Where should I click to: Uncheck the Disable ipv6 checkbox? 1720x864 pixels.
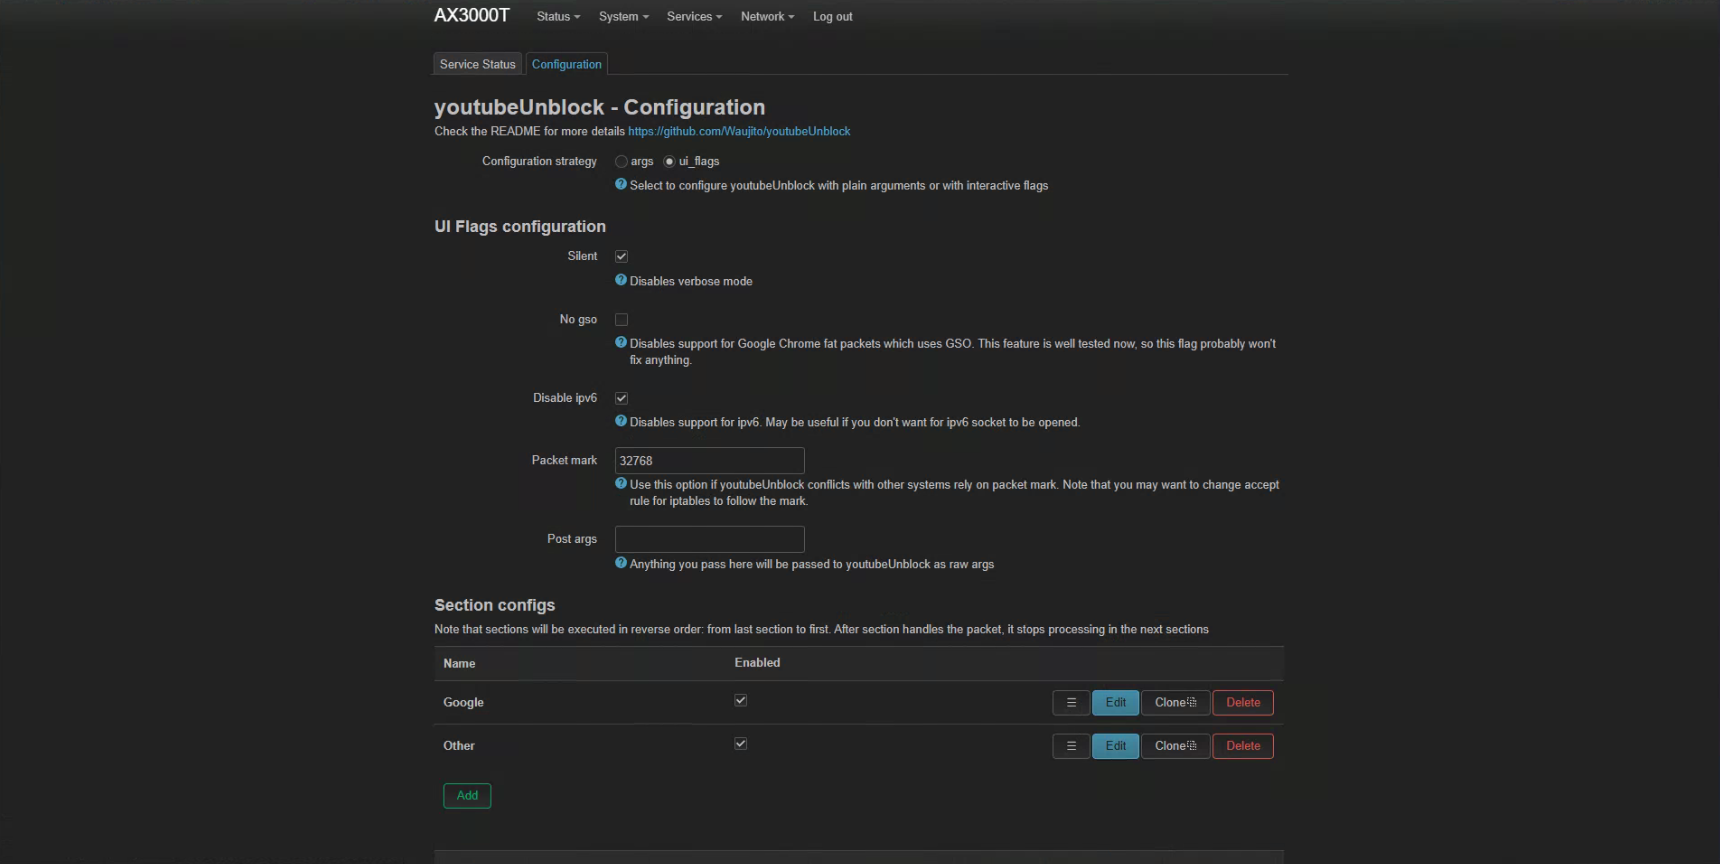pyautogui.click(x=621, y=398)
